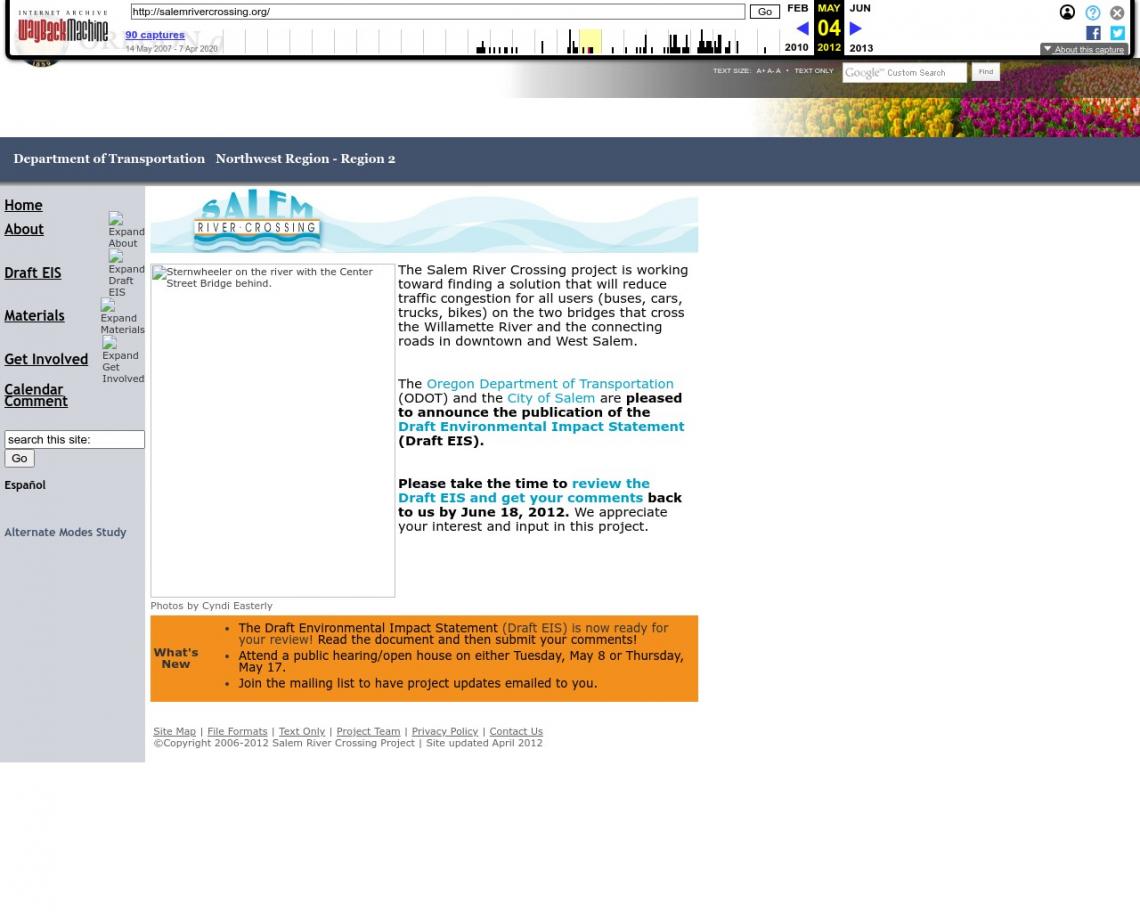Open the Privacy Policy footer link

(x=445, y=732)
